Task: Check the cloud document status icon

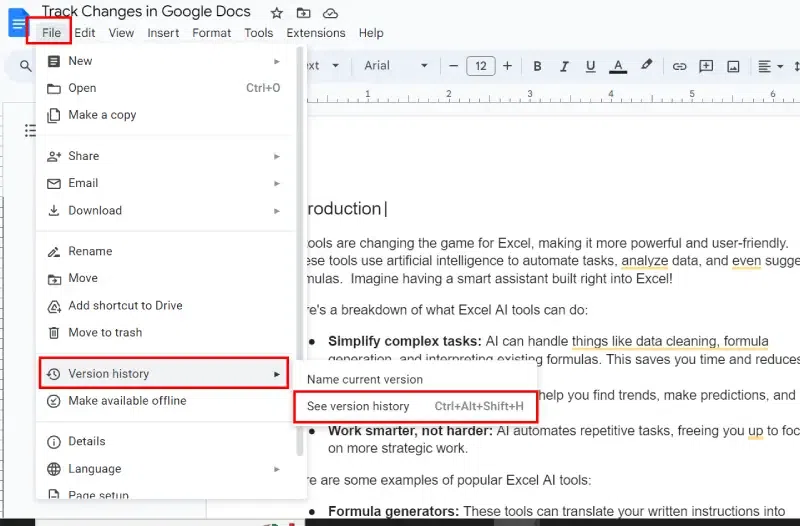Action: 331,13
